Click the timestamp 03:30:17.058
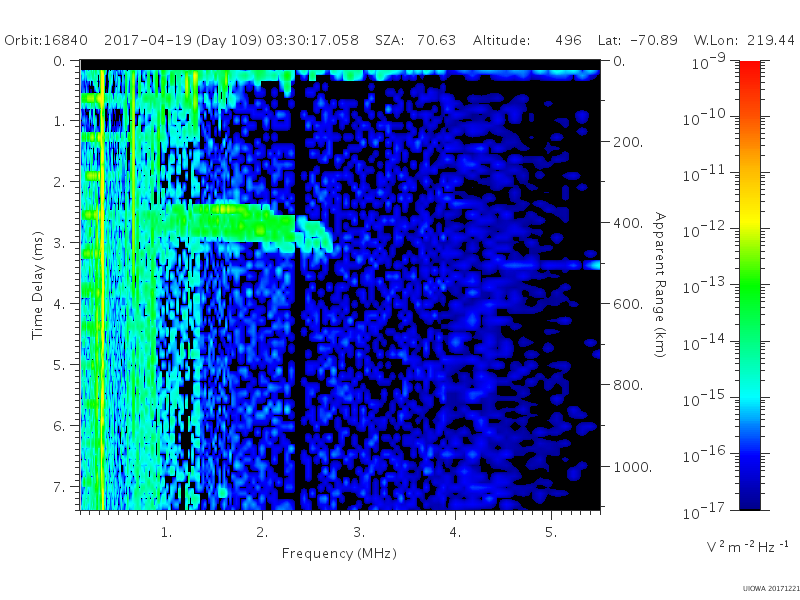 (x=312, y=40)
